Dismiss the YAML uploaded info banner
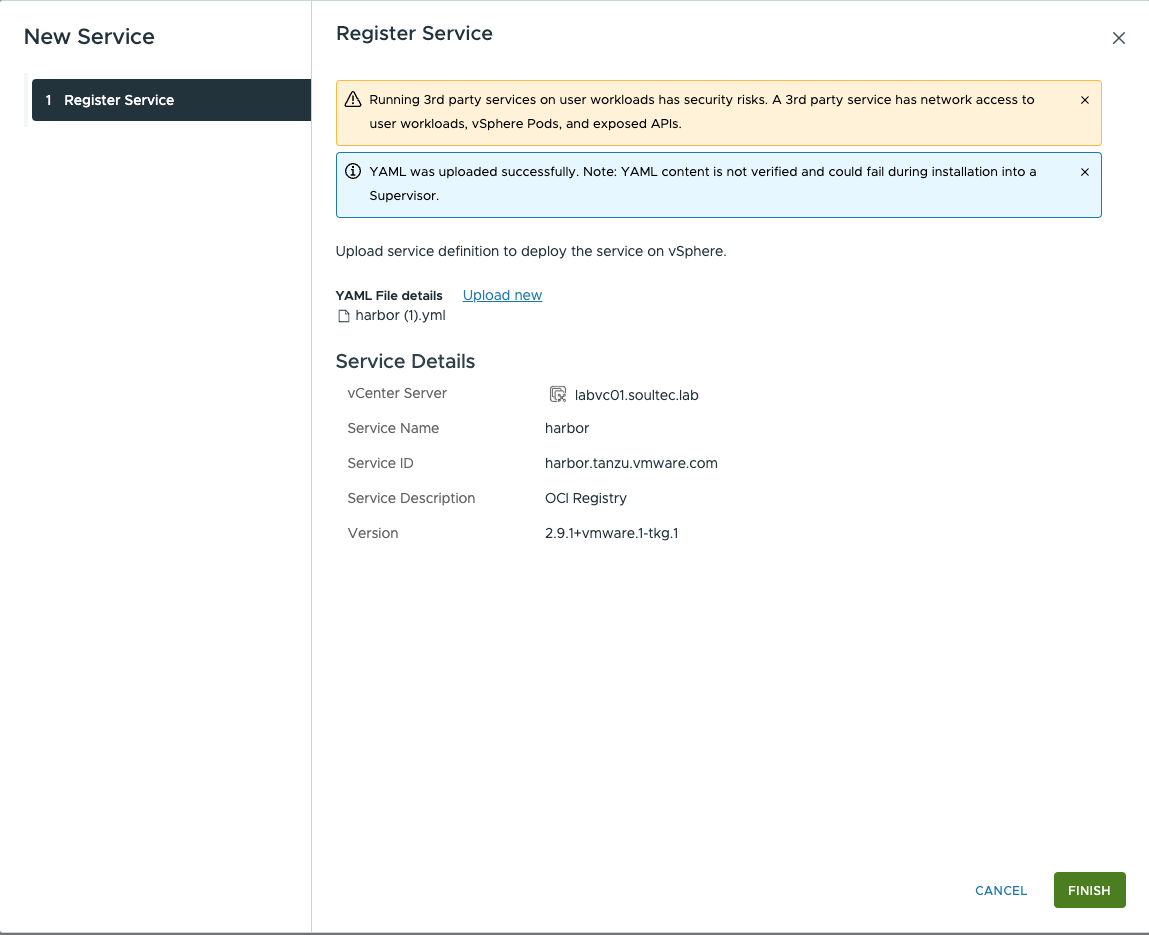Screen dimensions: 1149x935 click(1085, 172)
